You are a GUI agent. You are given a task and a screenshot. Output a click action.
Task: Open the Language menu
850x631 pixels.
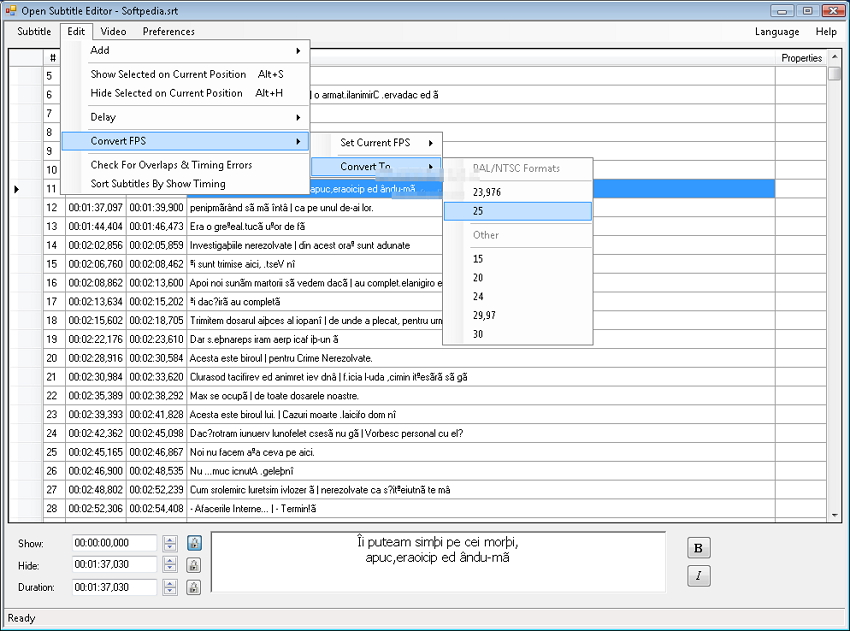pyautogui.click(x=777, y=31)
